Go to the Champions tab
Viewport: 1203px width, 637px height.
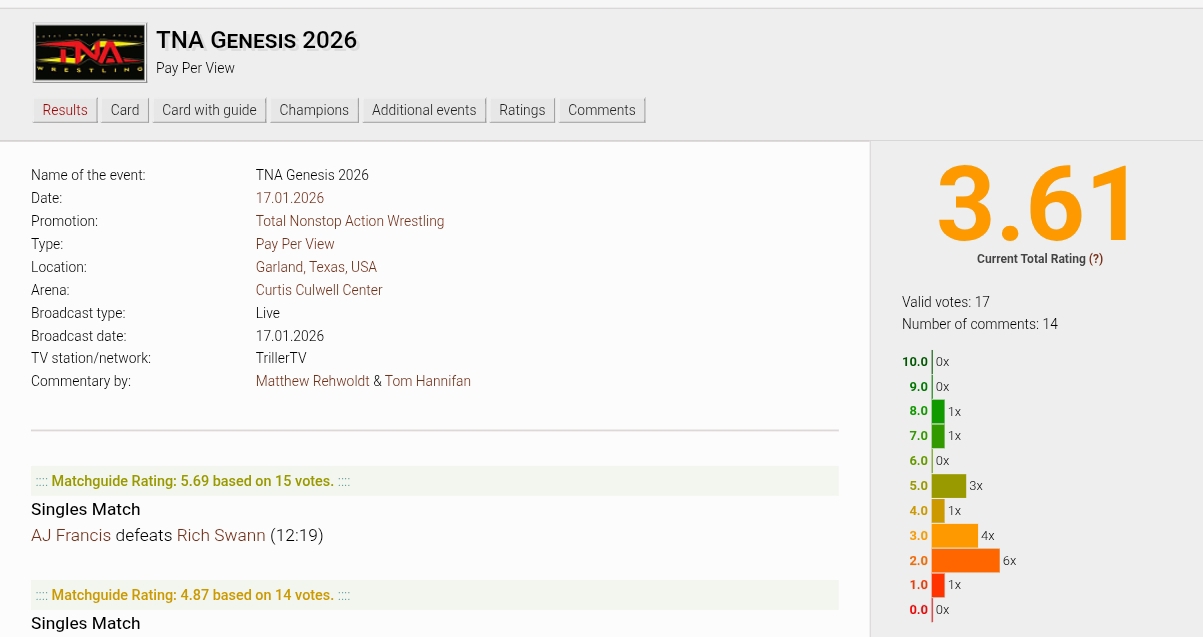tap(314, 110)
